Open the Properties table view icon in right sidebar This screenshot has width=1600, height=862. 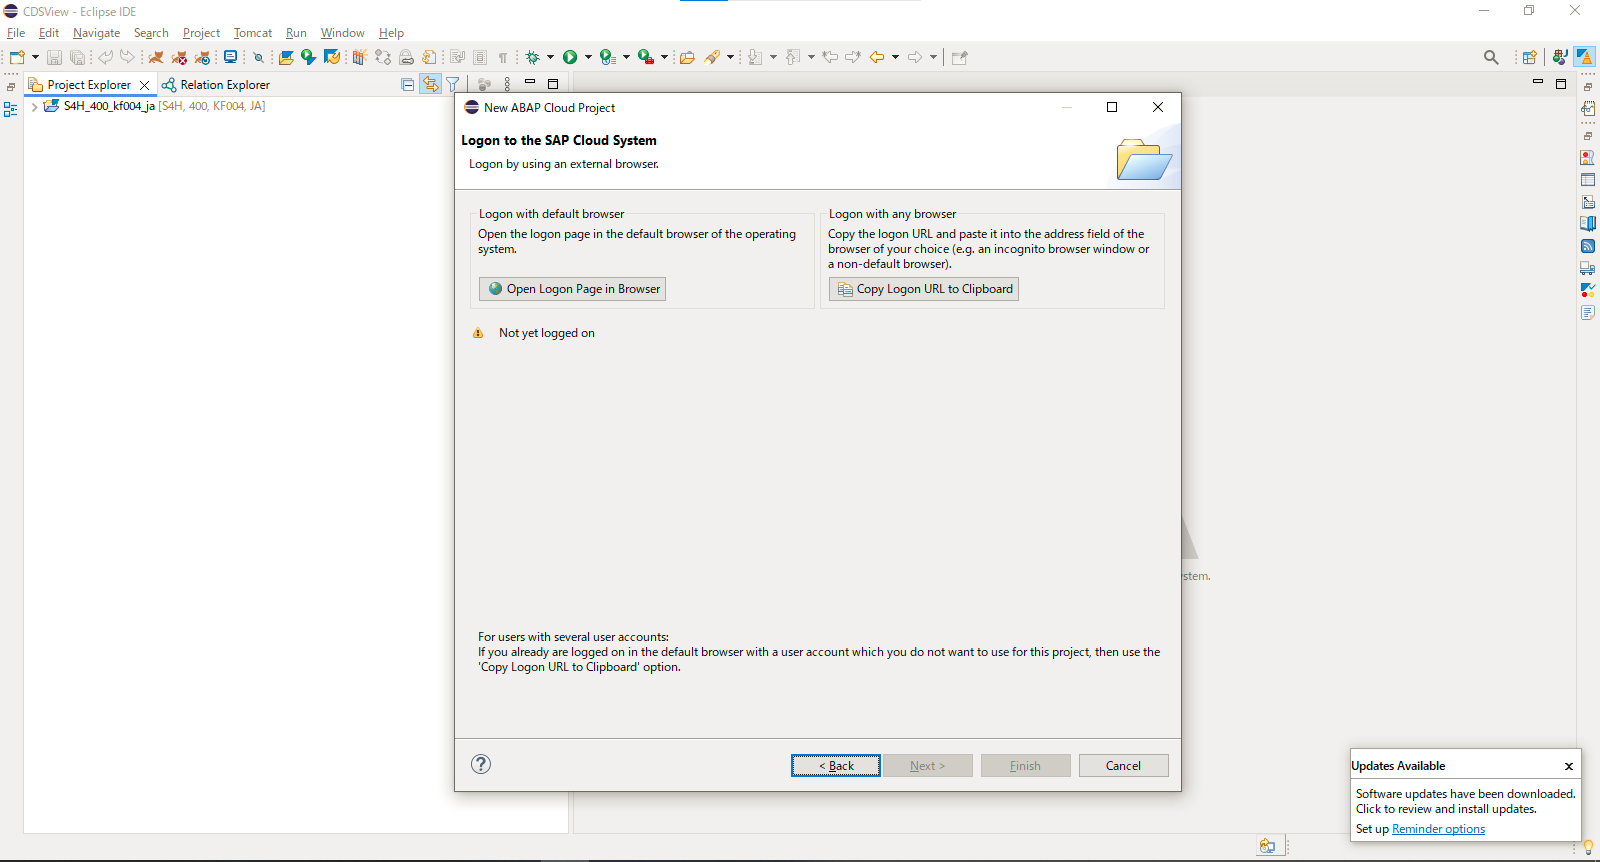pyautogui.click(x=1588, y=180)
